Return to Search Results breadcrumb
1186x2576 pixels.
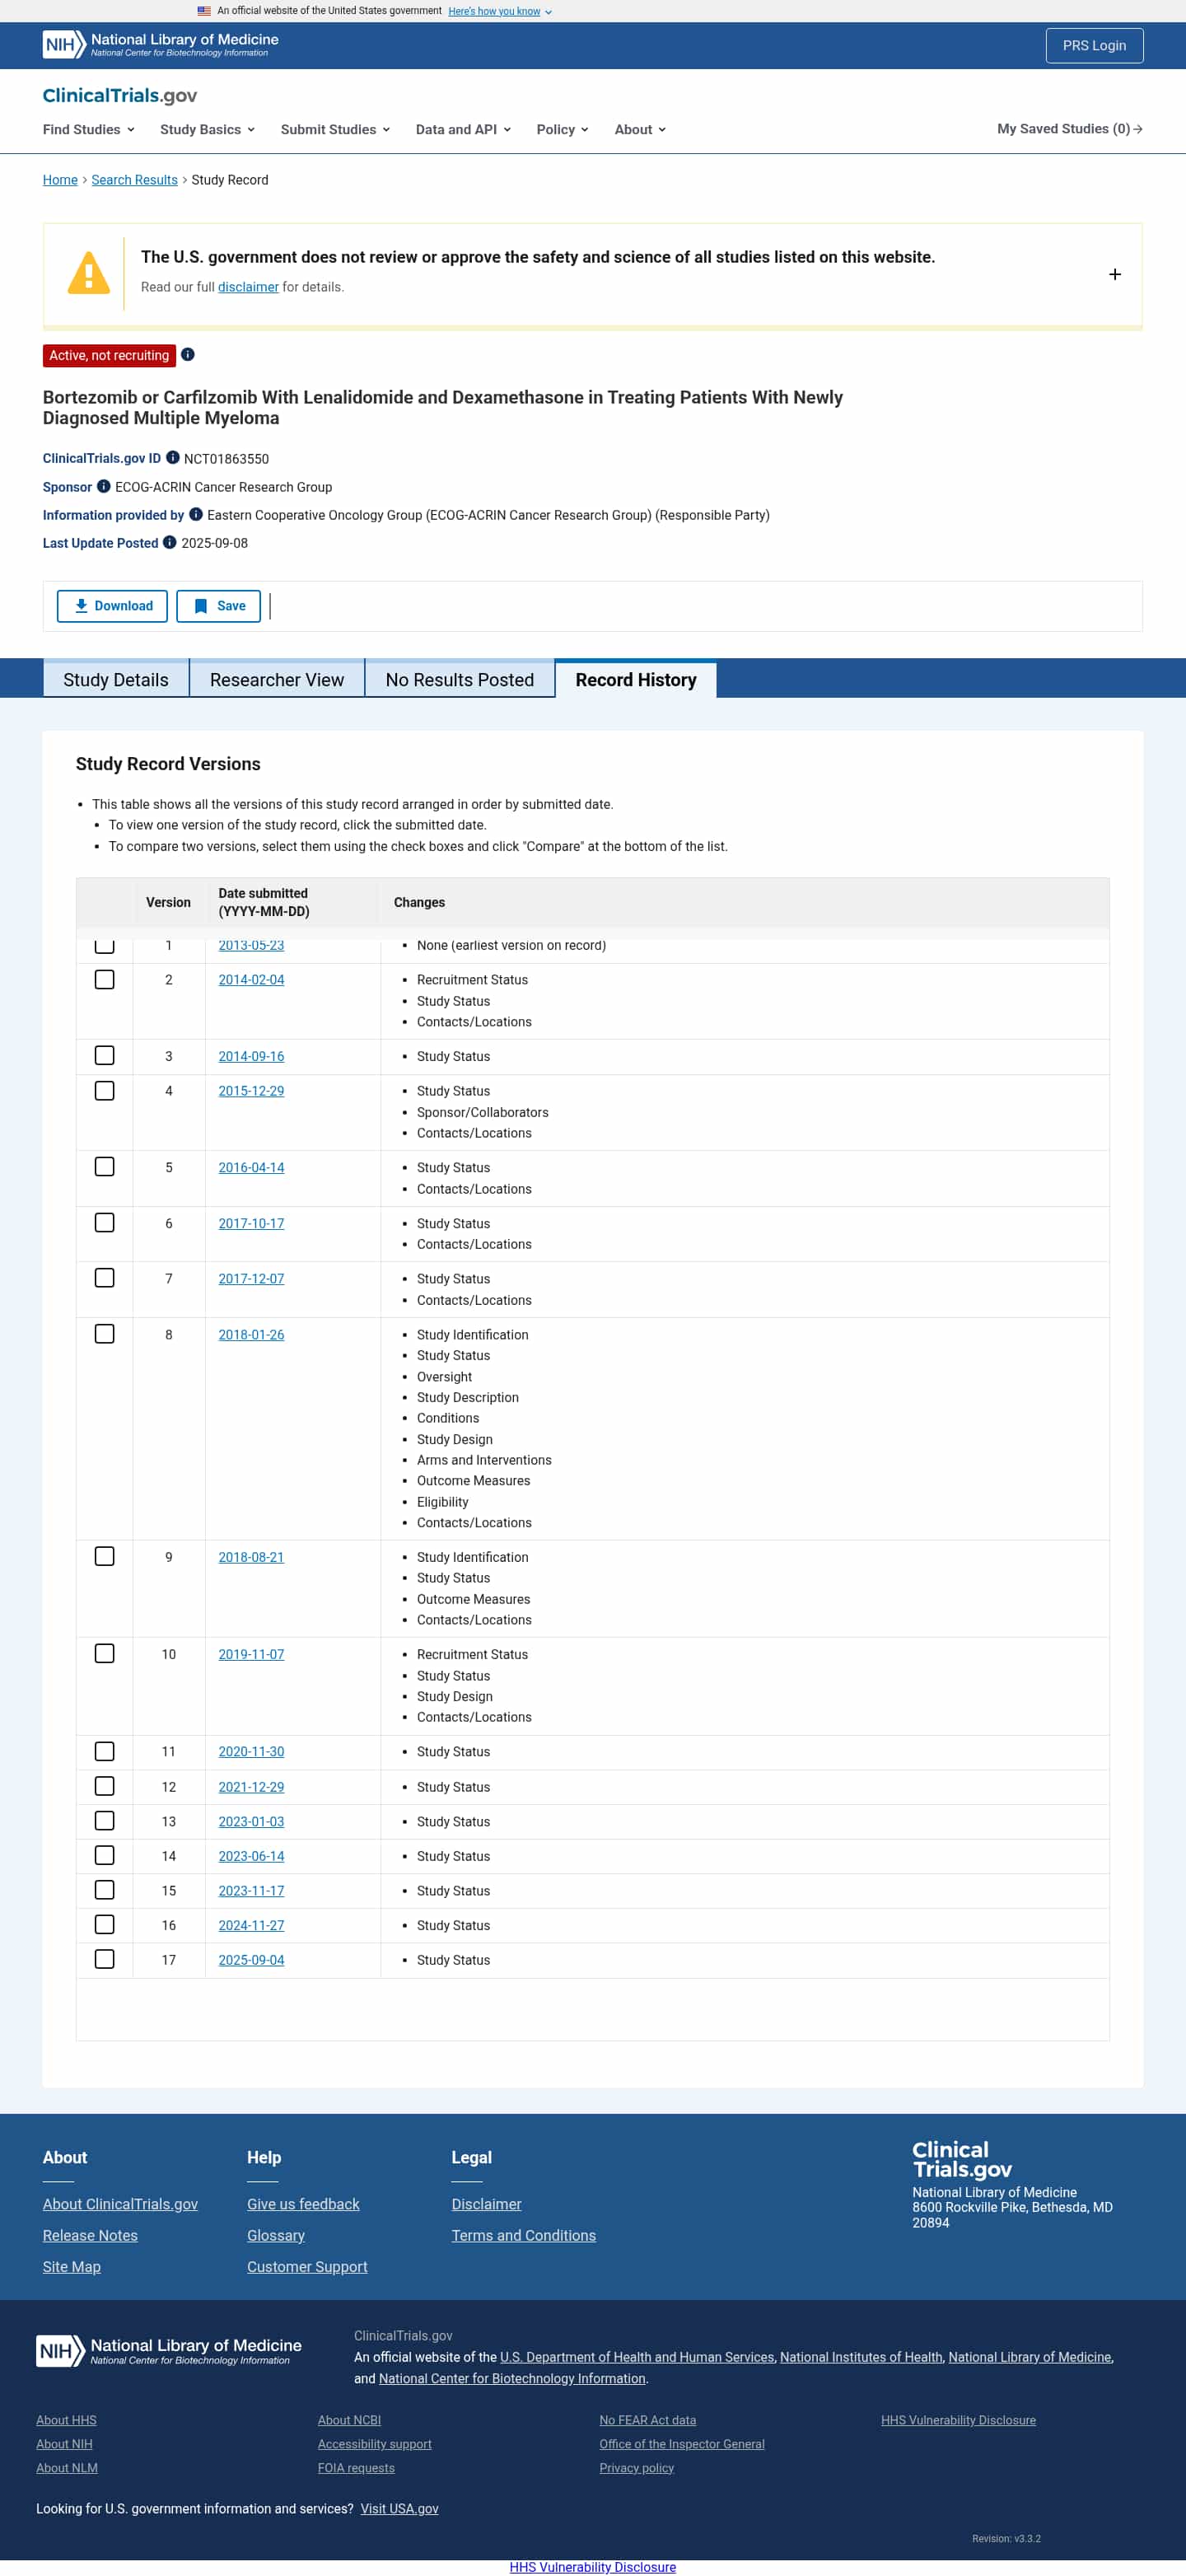tap(134, 180)
